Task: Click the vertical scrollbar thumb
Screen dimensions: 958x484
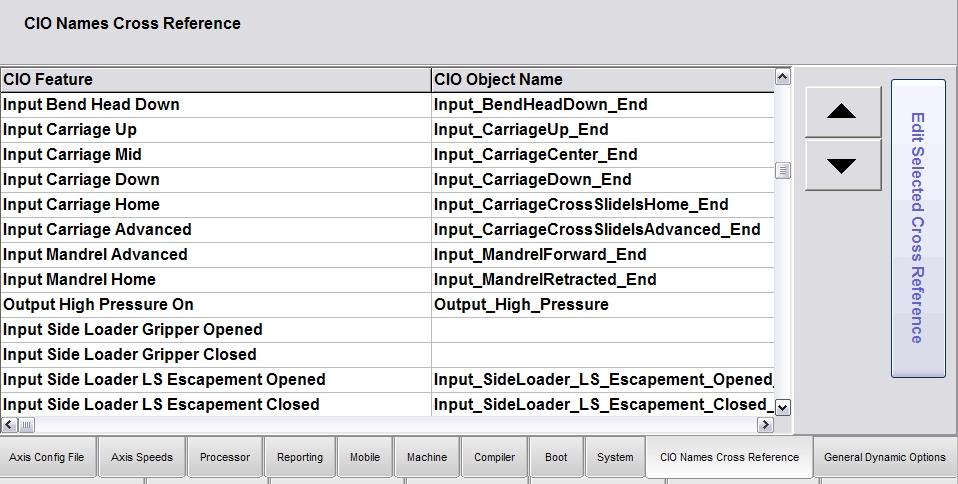Action: (x=783, y=170)
